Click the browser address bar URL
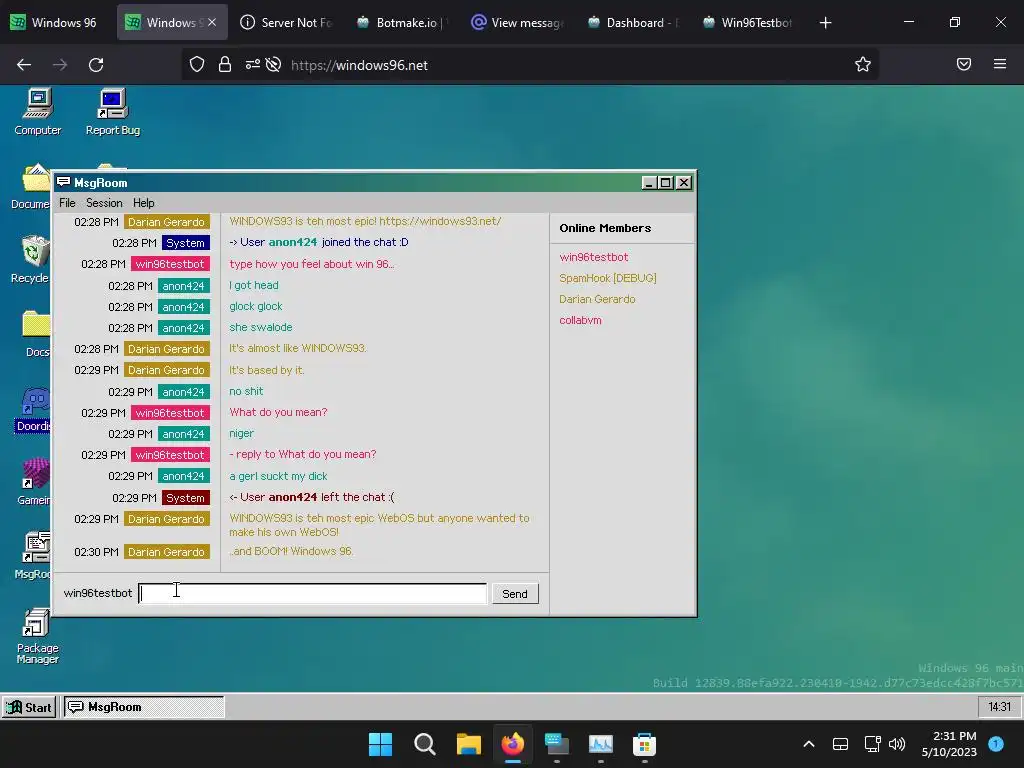The width and height of the screenshot is (1024, 768). (360, 65)
